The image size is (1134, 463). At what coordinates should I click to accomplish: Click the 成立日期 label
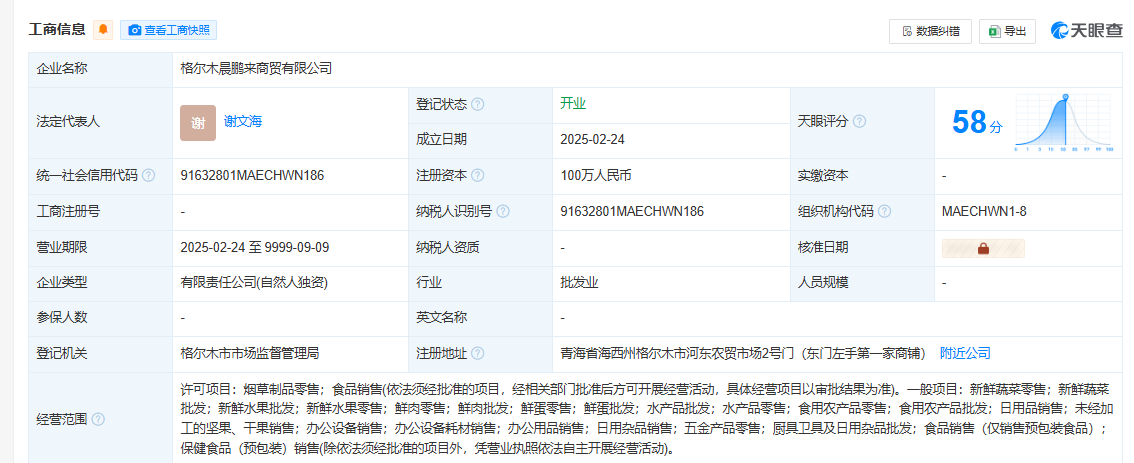click(x=441, y=140)
